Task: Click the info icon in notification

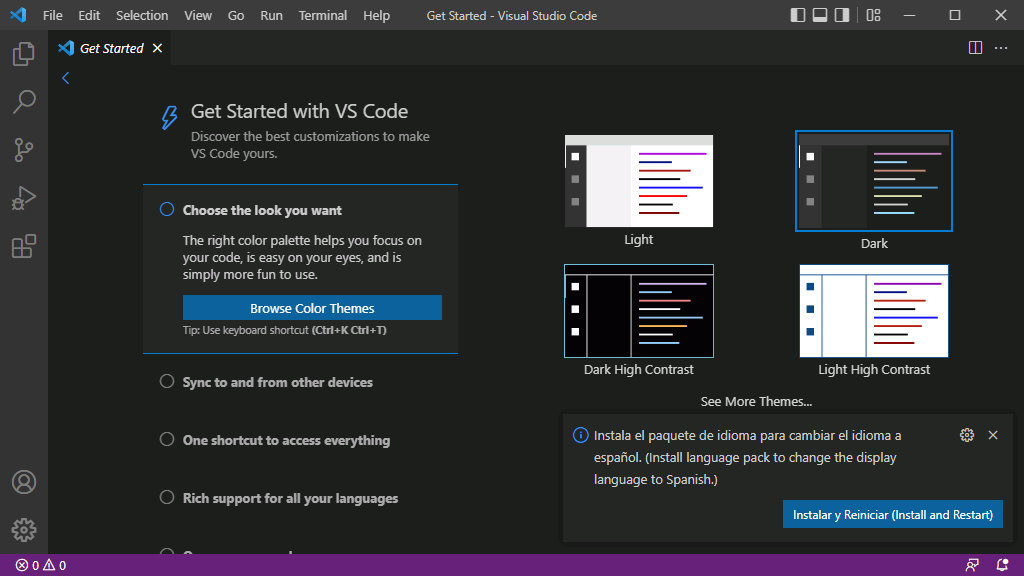Action: coord(580,435)
